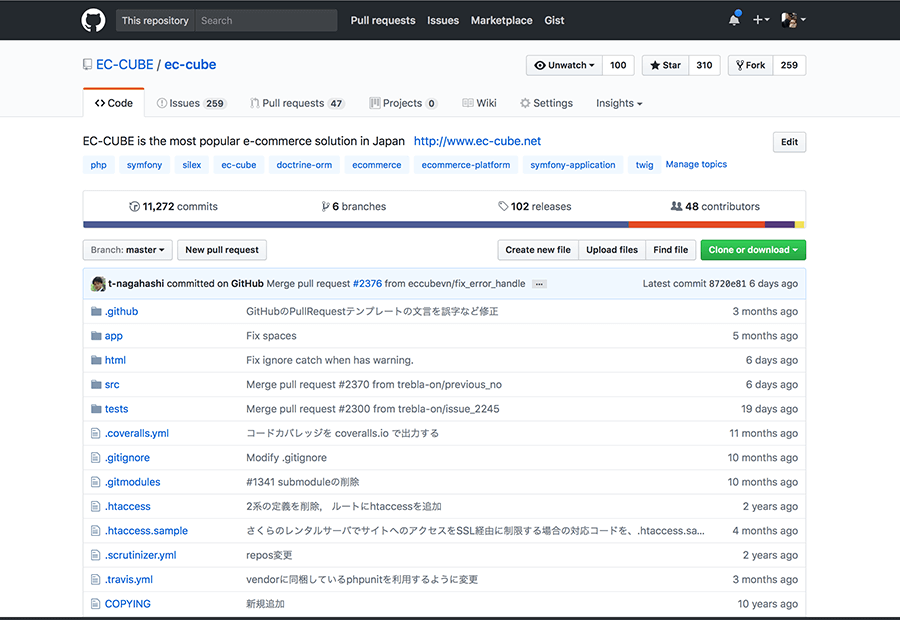Viewport: 900px width, 620px height.
Task: Click the commits history icon showing 11,272 commits
Action: coord(135,206)
